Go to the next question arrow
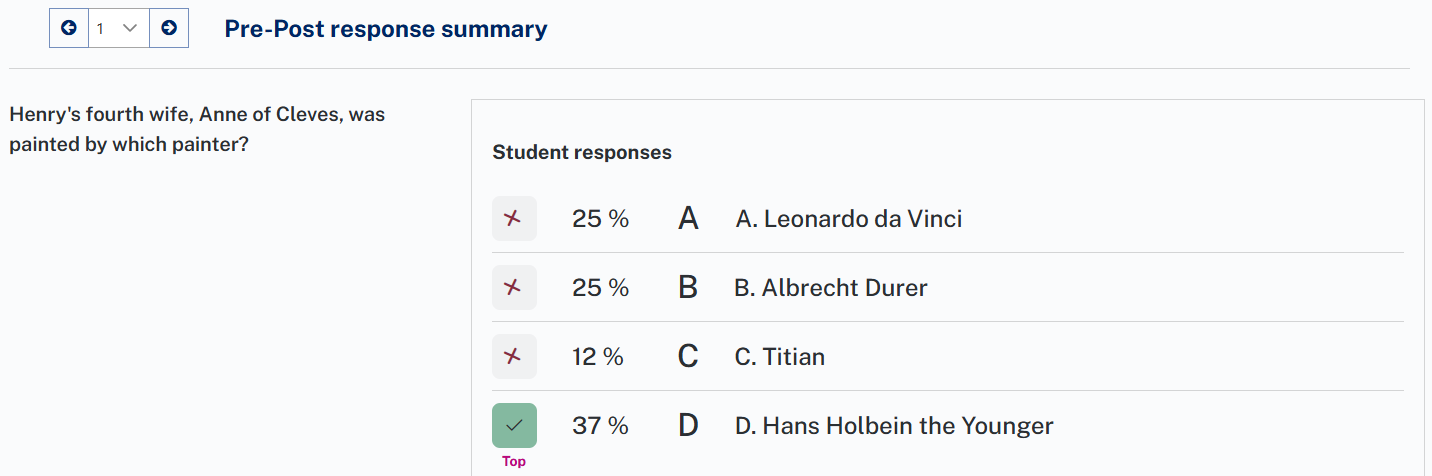The image size is (1432, 476). point(169,28)
